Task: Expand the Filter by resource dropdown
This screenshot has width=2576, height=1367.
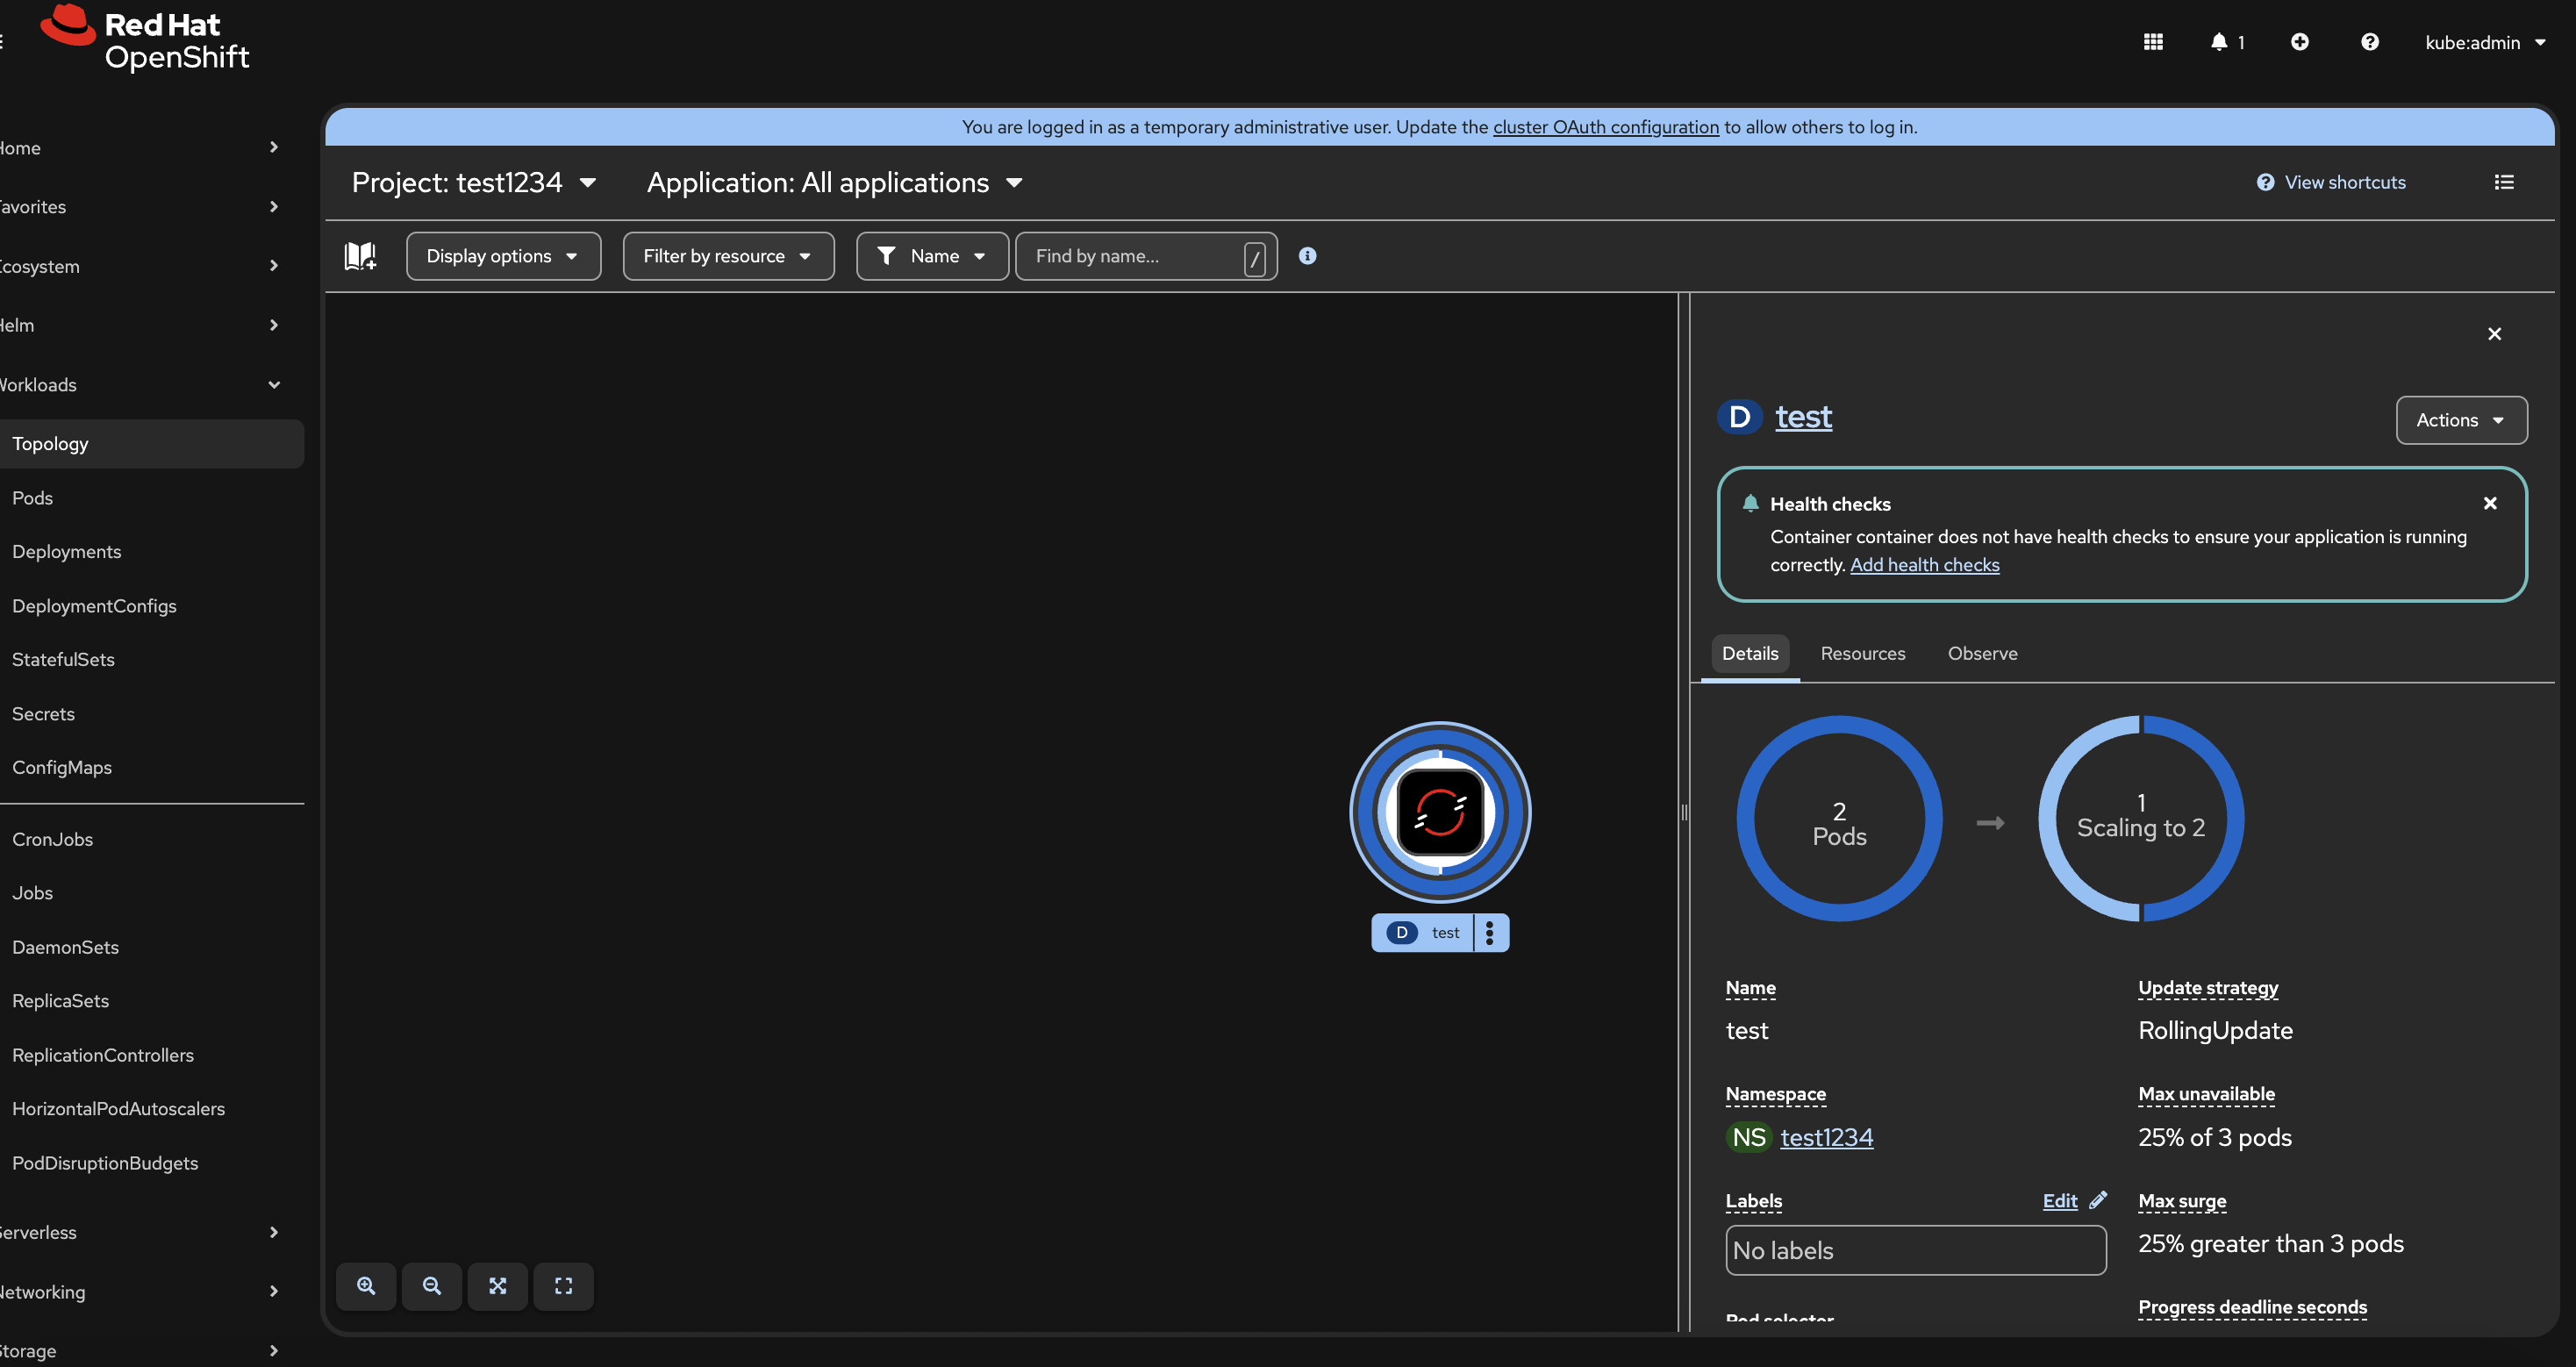Action: coord(728,256)
